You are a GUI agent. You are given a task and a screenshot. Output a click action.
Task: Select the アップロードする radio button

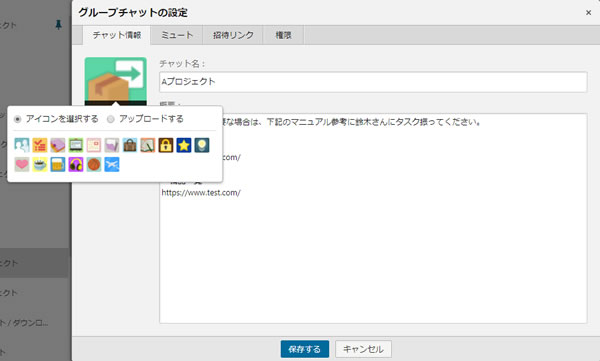click(x=111, y=119)
